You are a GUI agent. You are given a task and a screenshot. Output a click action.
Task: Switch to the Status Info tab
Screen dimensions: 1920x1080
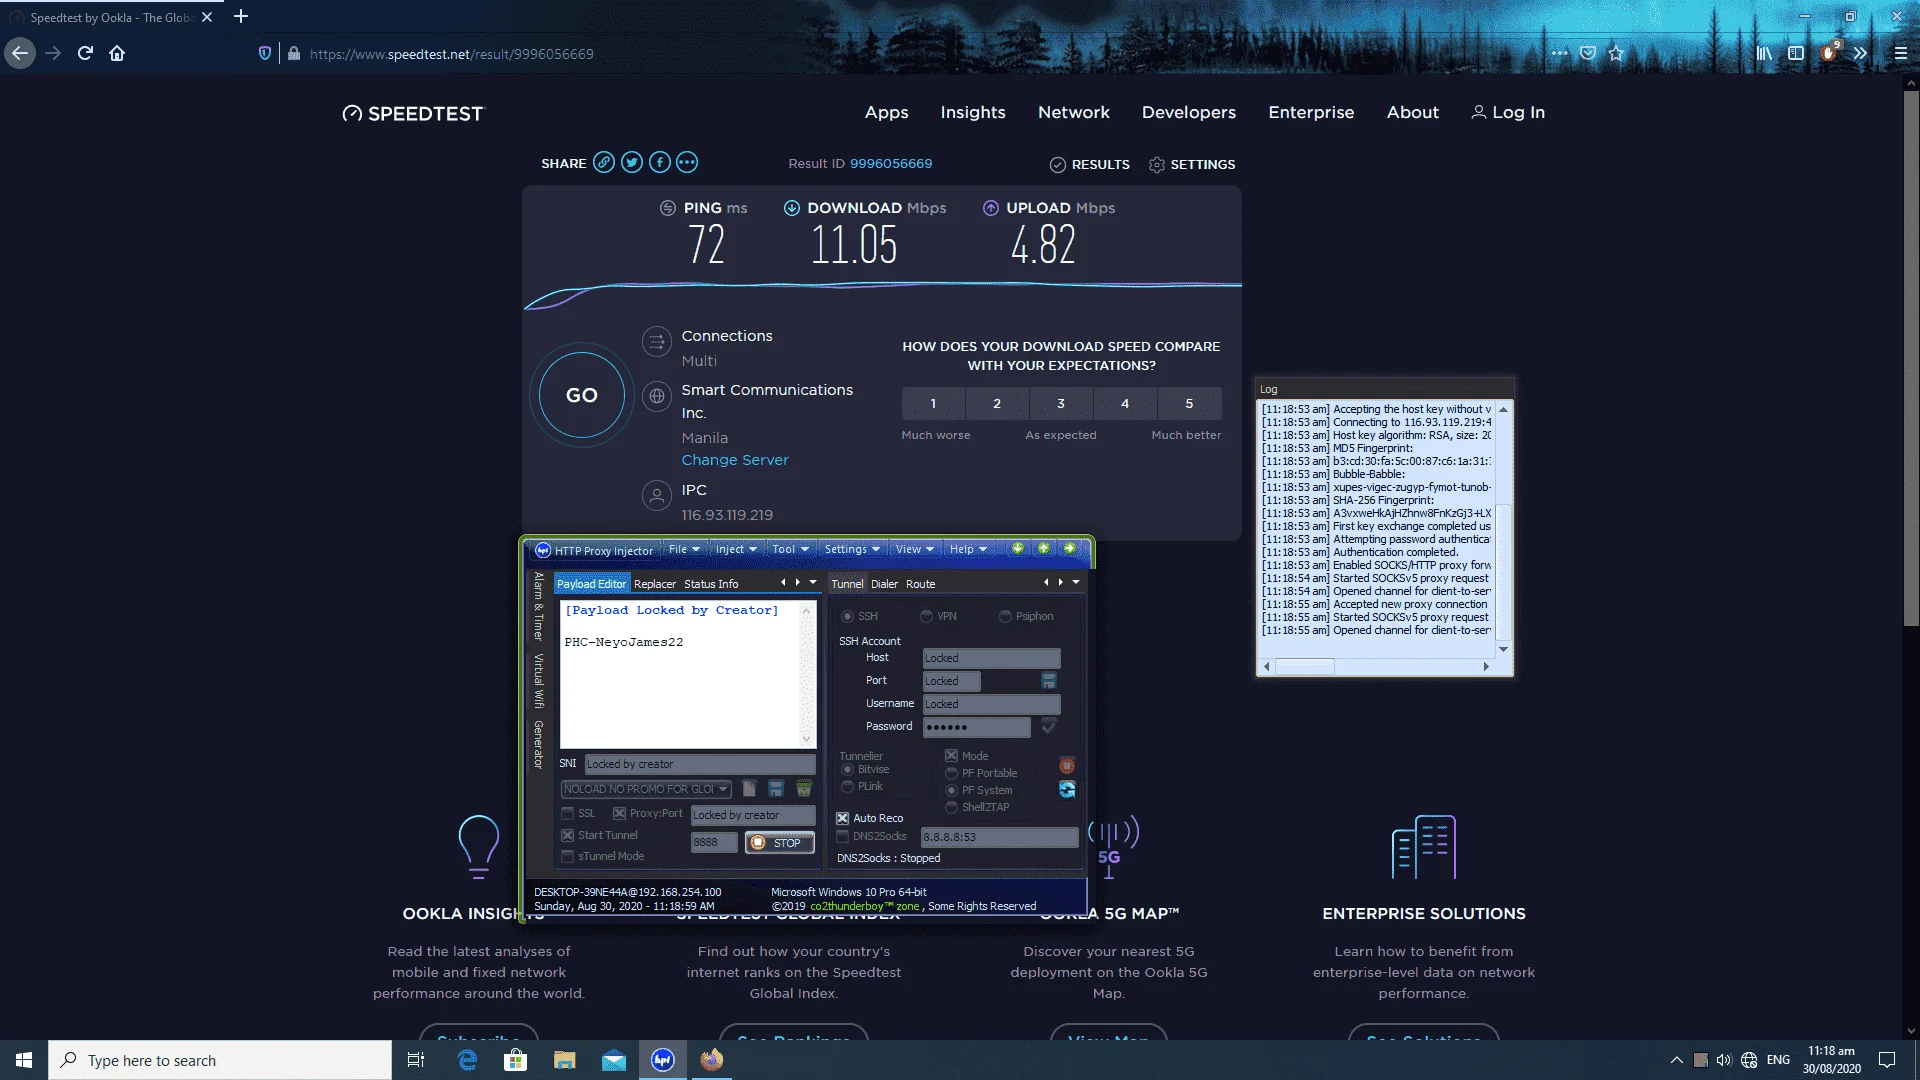[711, 584]
